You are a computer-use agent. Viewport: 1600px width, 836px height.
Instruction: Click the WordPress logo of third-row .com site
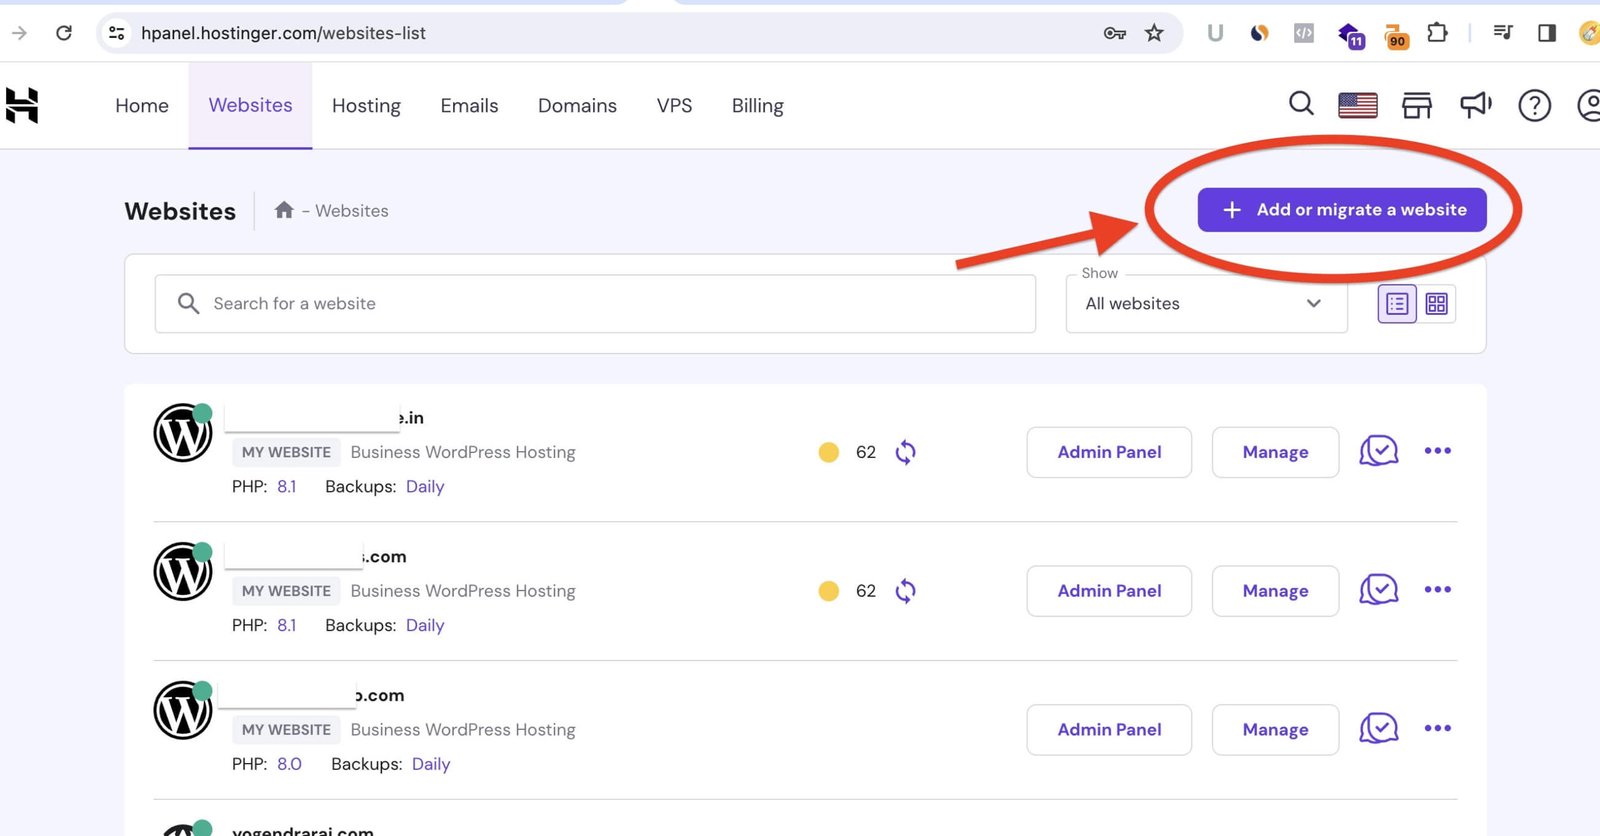coord(182,711)
